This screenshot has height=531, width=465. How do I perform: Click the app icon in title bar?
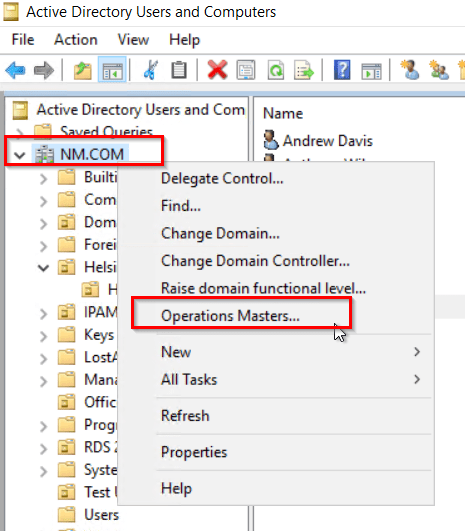click(11, 12)
